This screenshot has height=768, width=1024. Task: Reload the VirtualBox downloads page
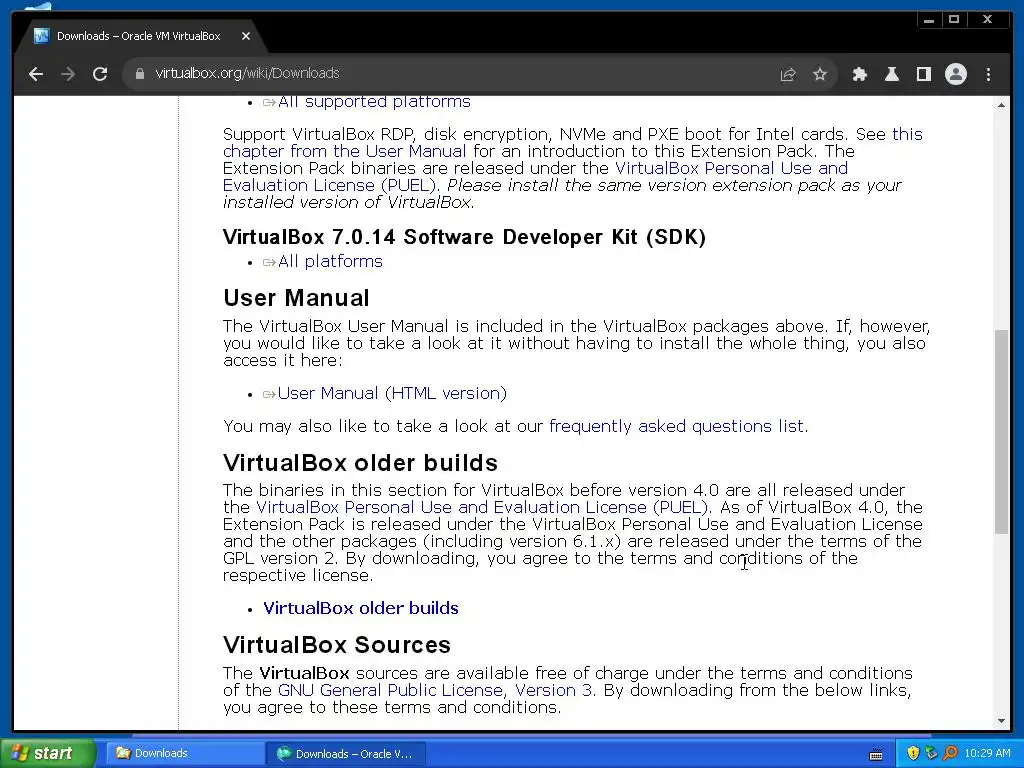[100, 74]
